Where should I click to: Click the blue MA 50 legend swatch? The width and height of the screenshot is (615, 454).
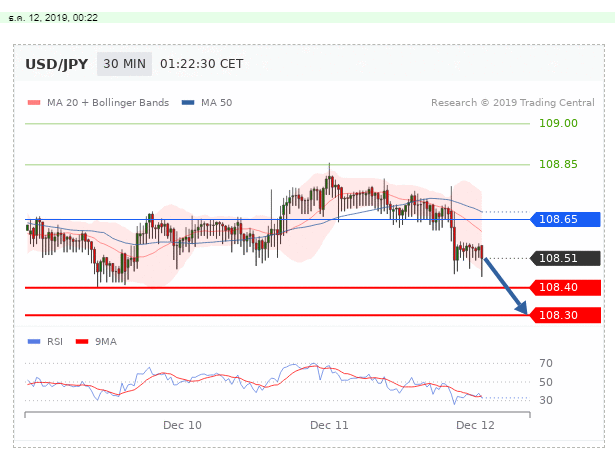188,103
